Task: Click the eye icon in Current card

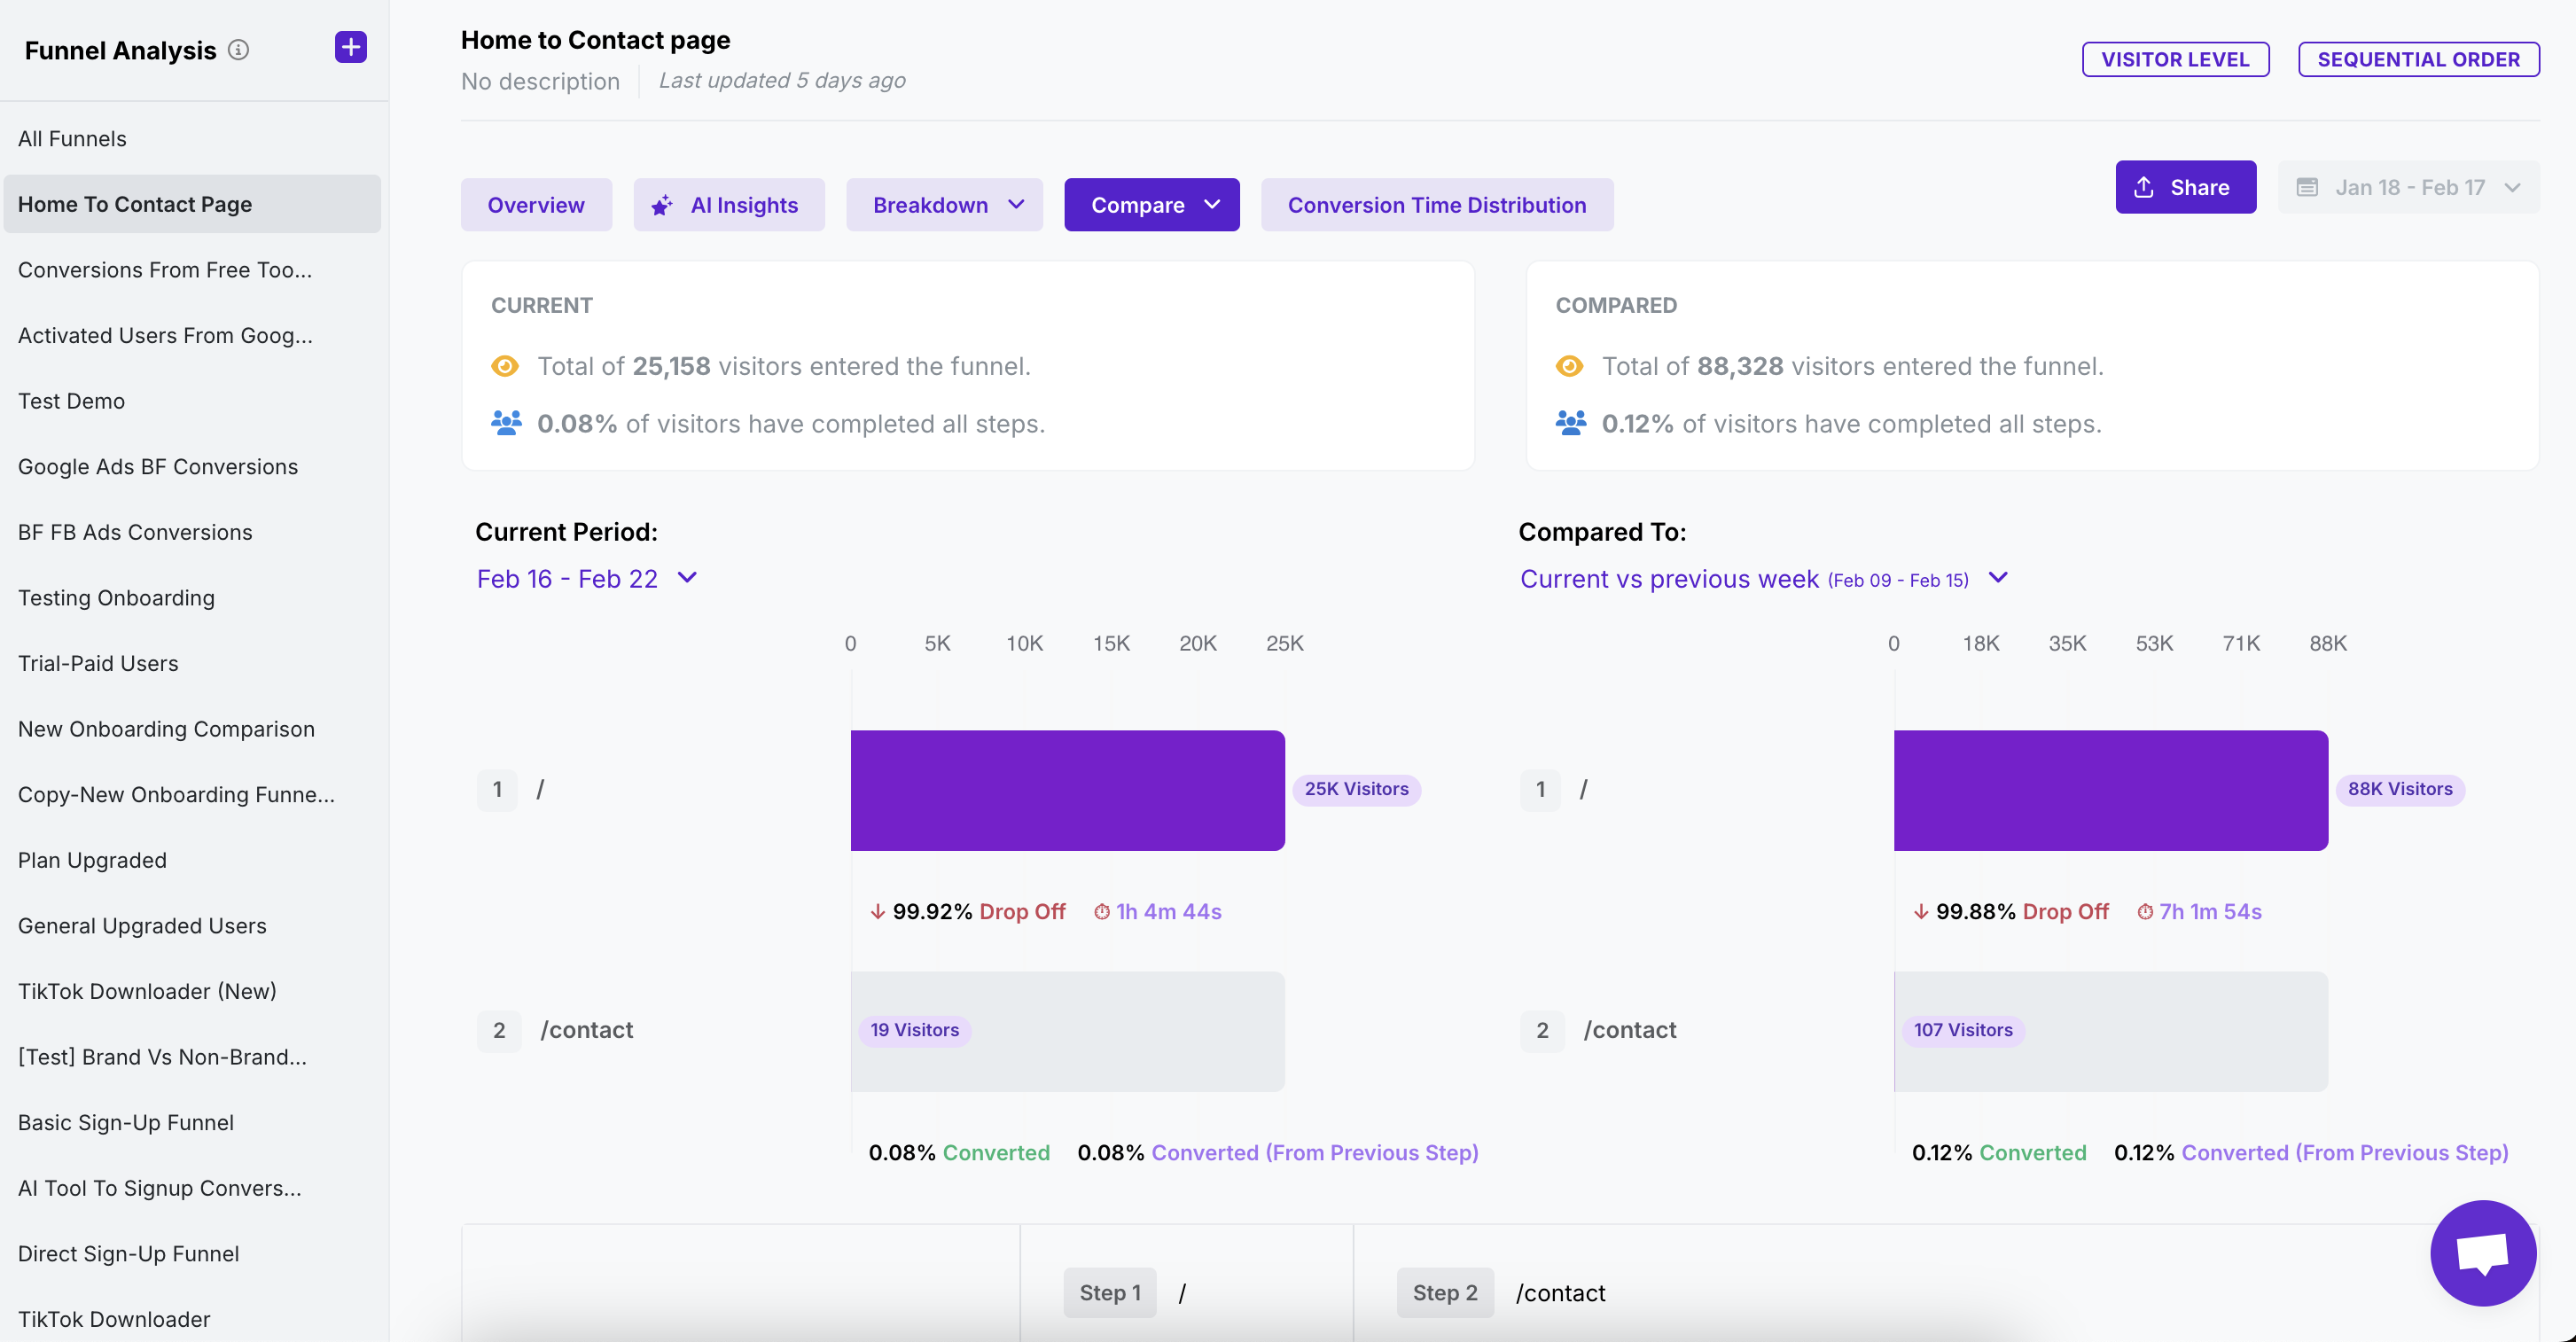Action: pos(505,366)
